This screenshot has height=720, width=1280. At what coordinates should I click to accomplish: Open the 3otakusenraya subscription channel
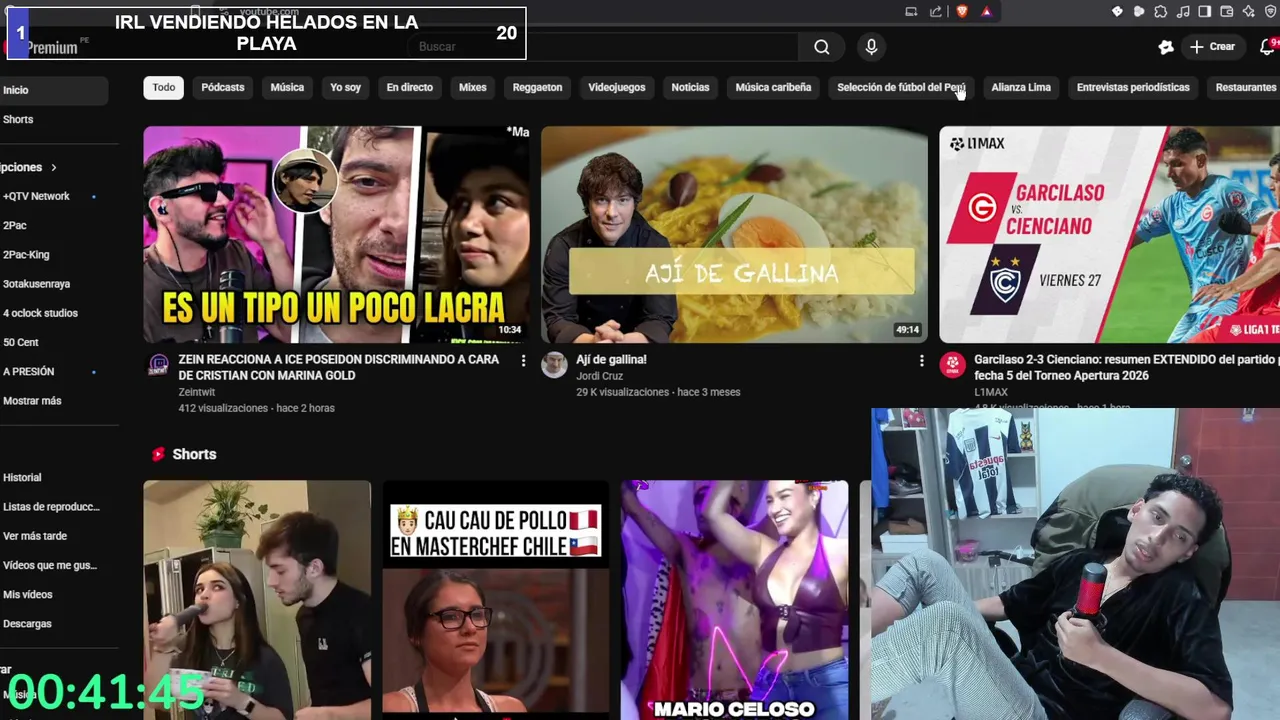54,284
